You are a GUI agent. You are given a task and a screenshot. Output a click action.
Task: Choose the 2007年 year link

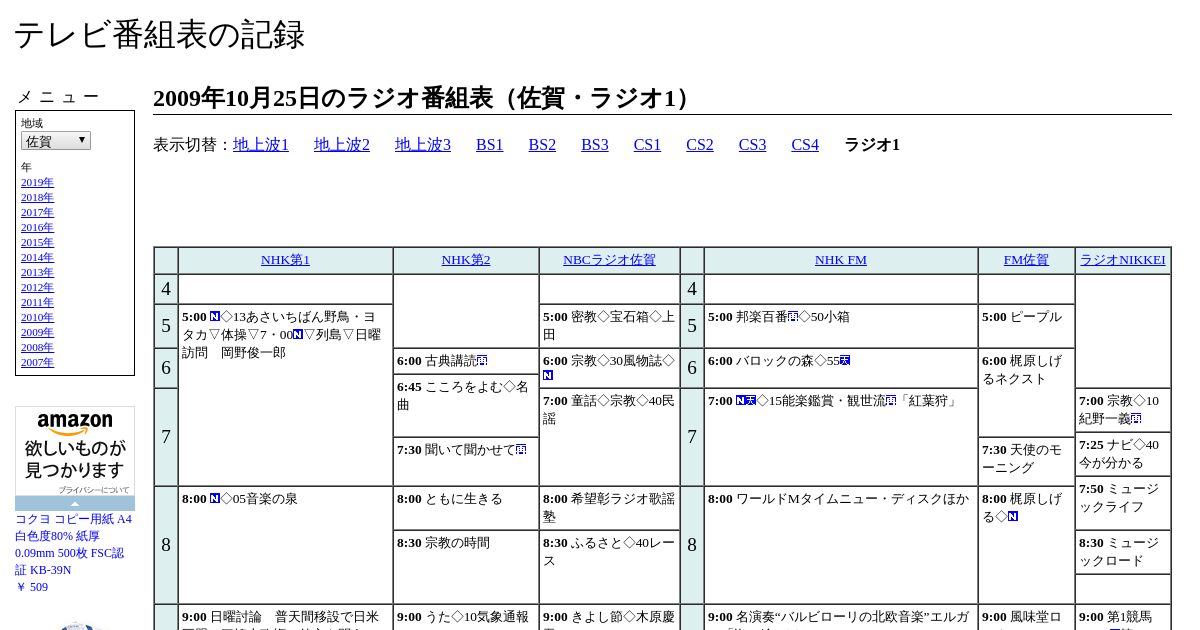point(37,362)
